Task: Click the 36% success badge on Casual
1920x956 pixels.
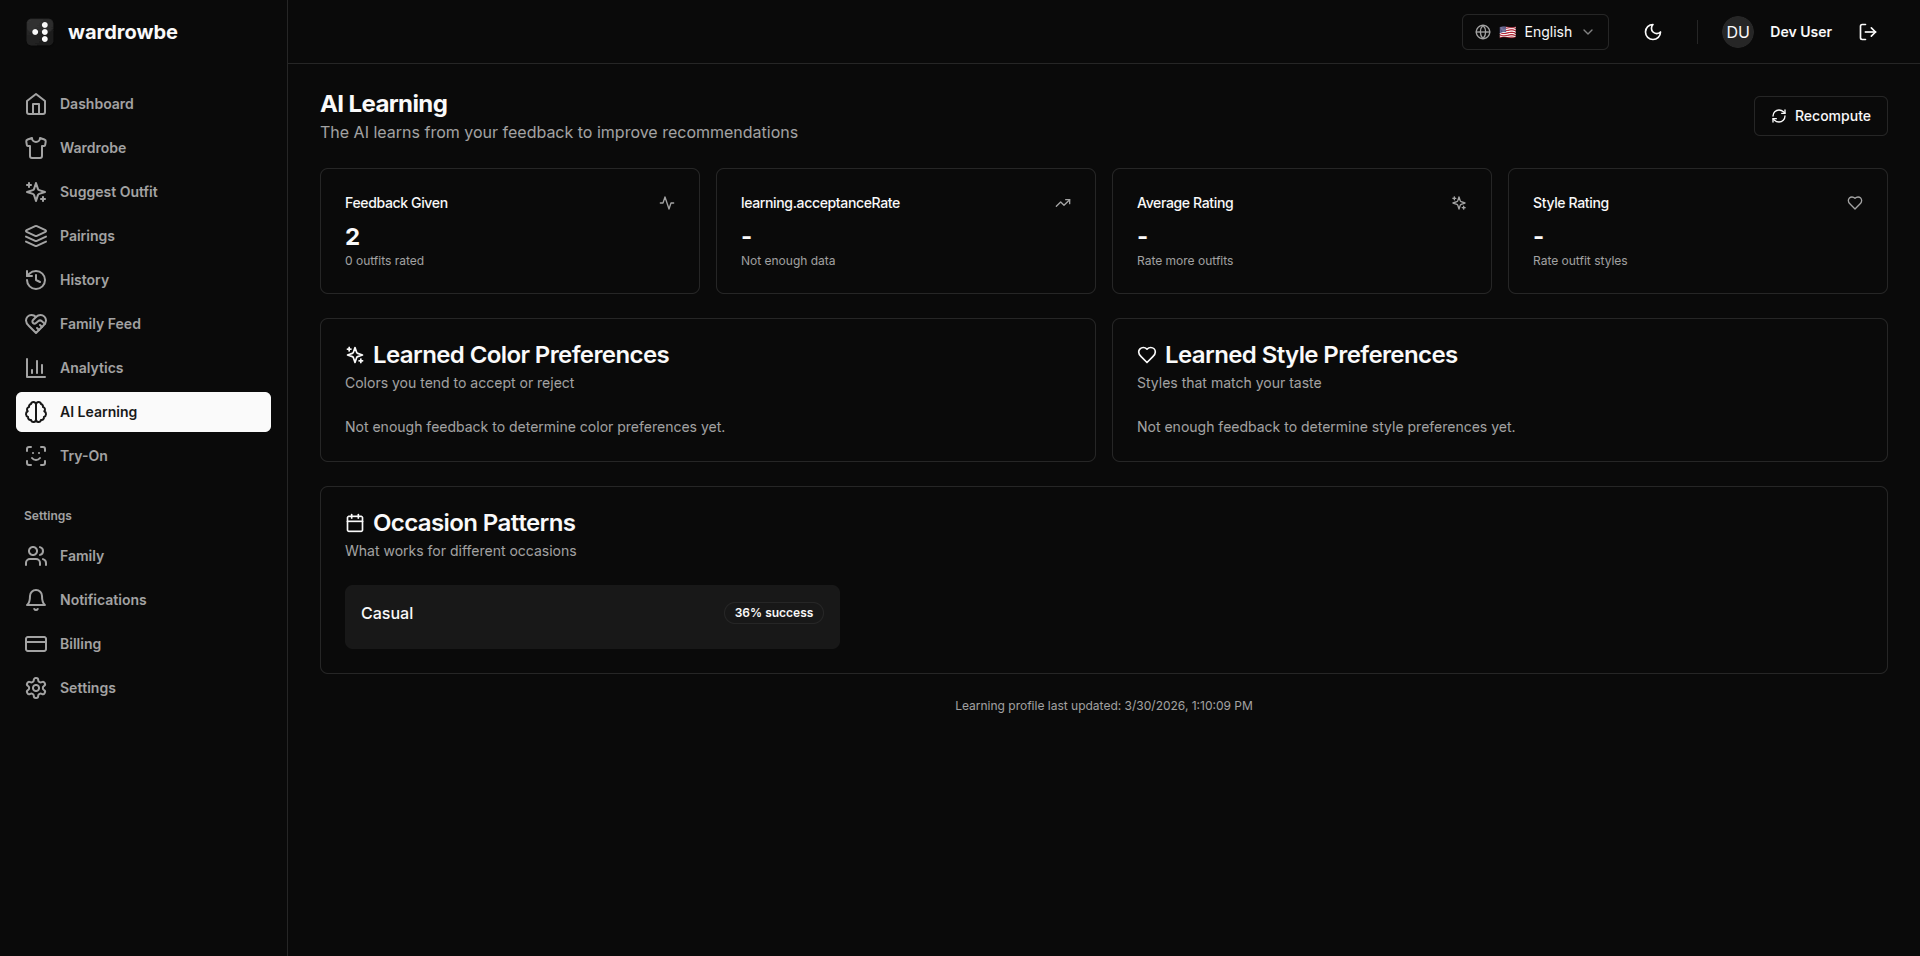Action: [772, 612]
